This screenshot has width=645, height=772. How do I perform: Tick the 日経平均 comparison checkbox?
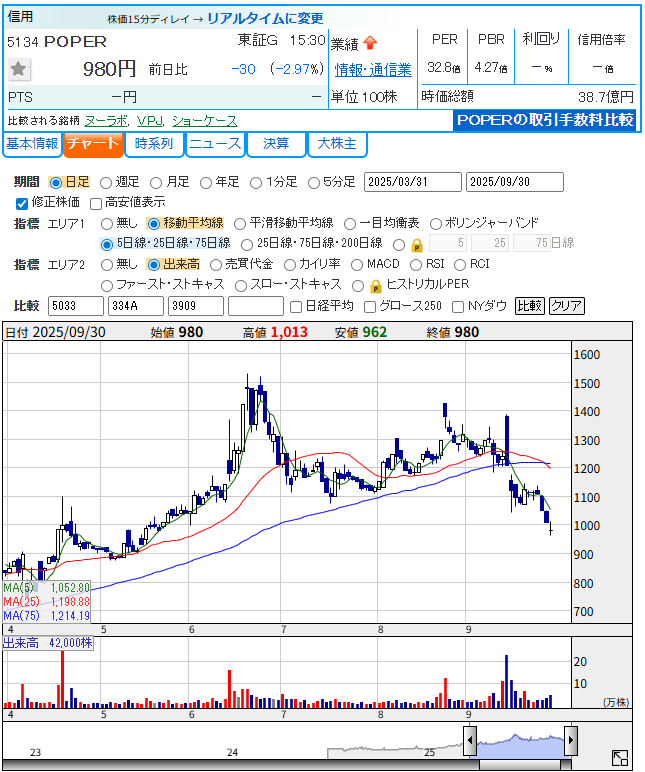coord(295,306)
